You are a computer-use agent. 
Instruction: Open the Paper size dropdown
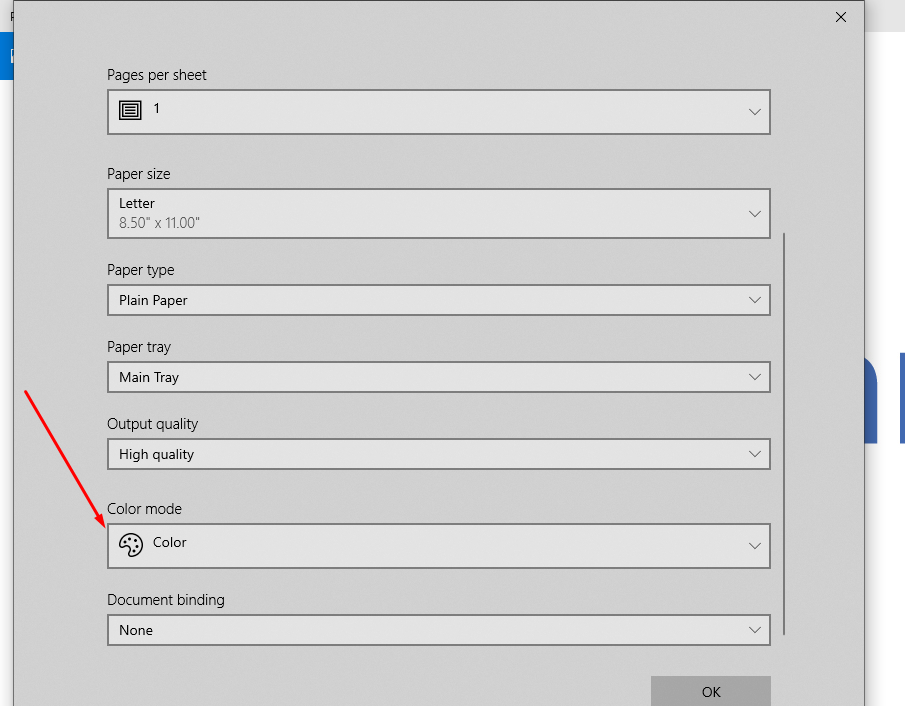438,212
